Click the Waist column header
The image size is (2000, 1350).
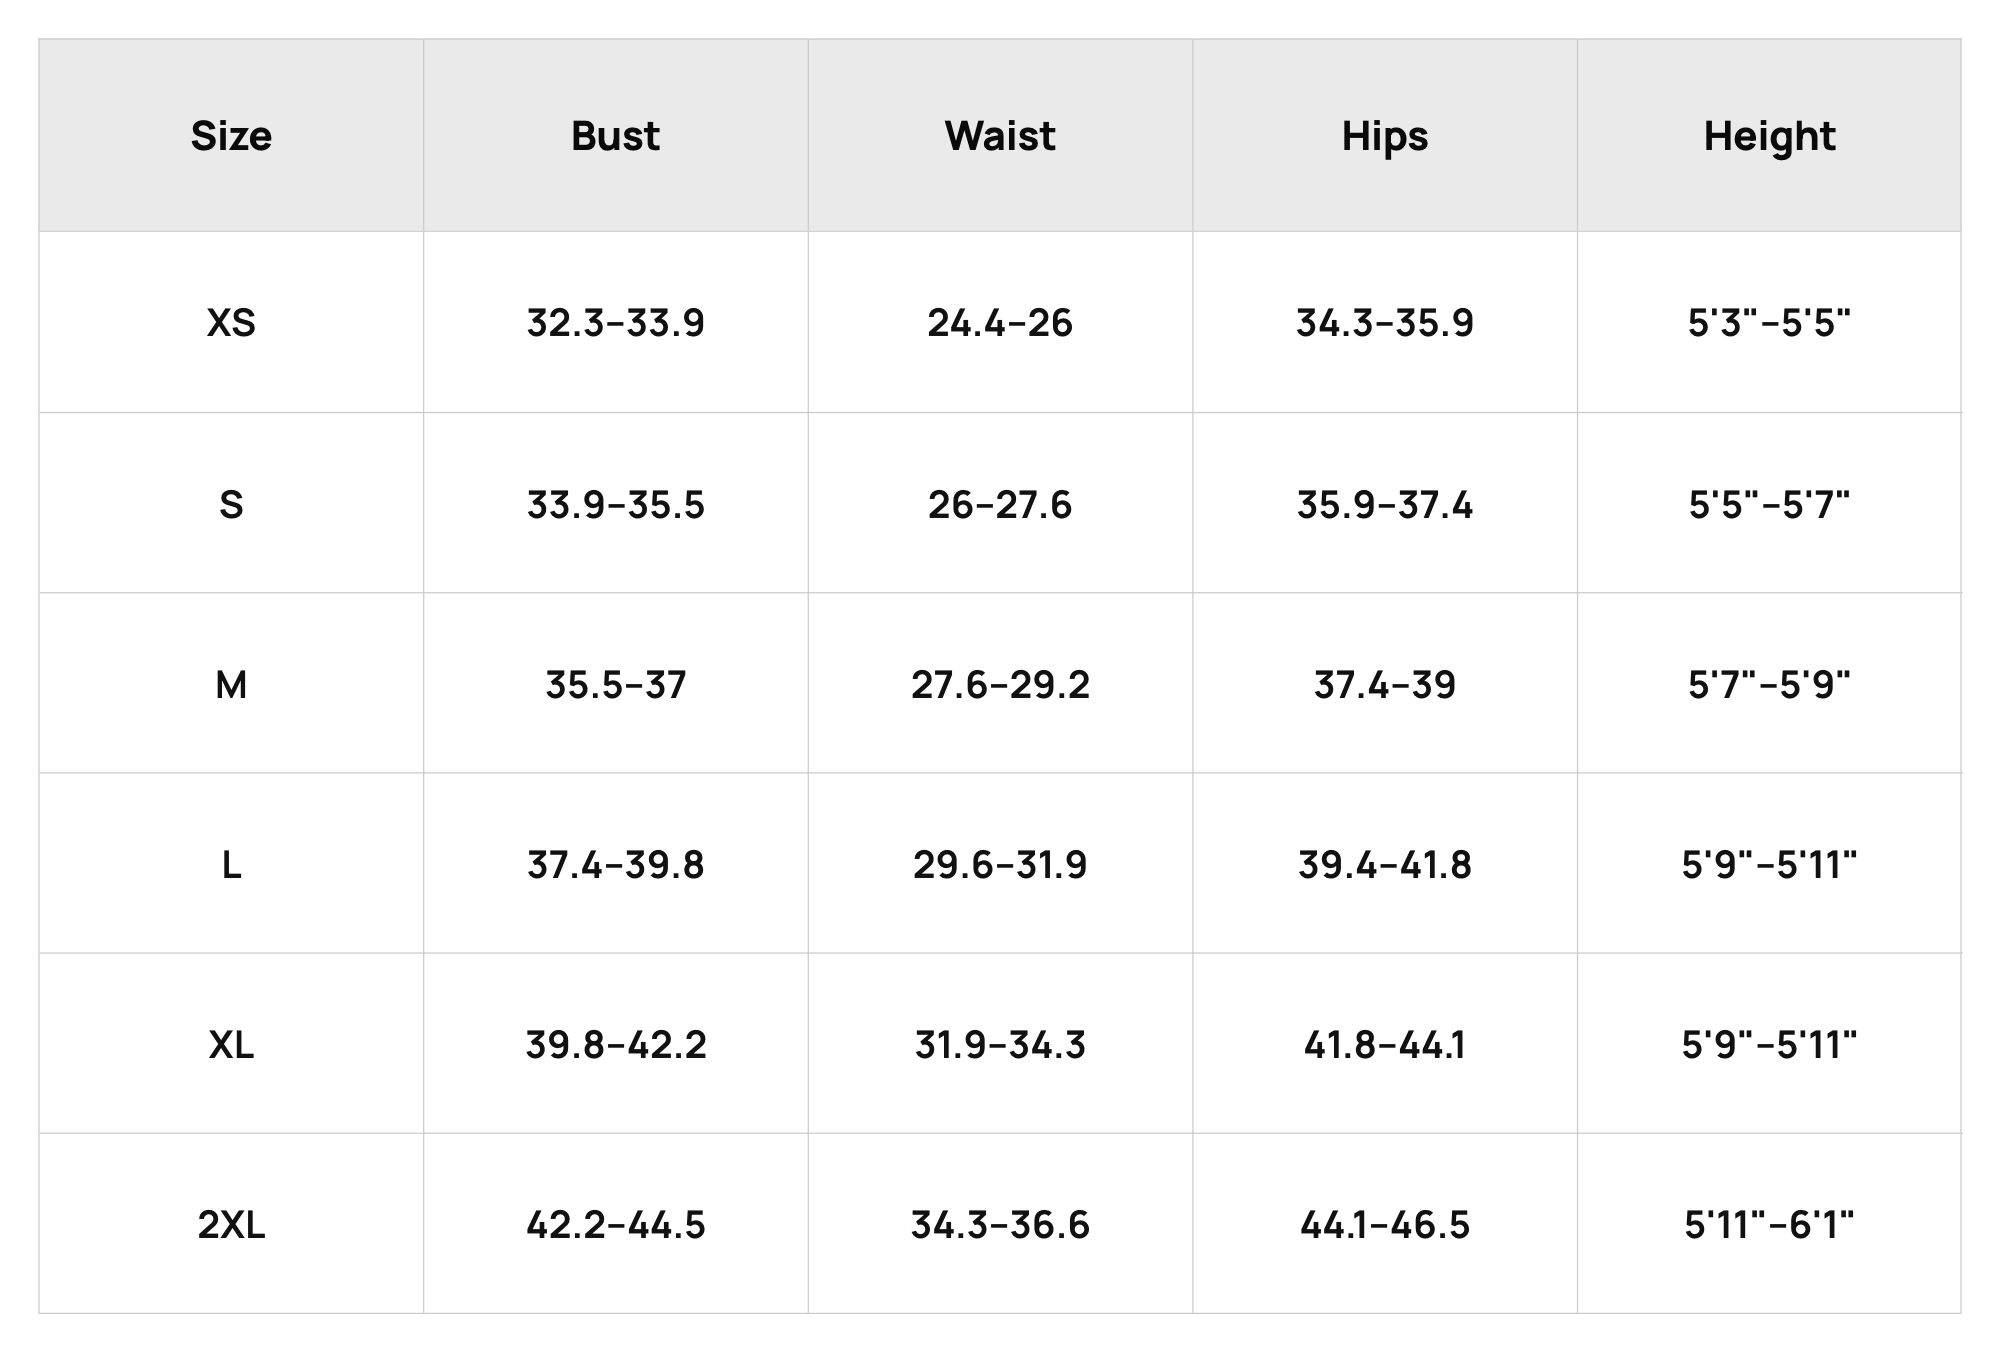point(1000,136)
